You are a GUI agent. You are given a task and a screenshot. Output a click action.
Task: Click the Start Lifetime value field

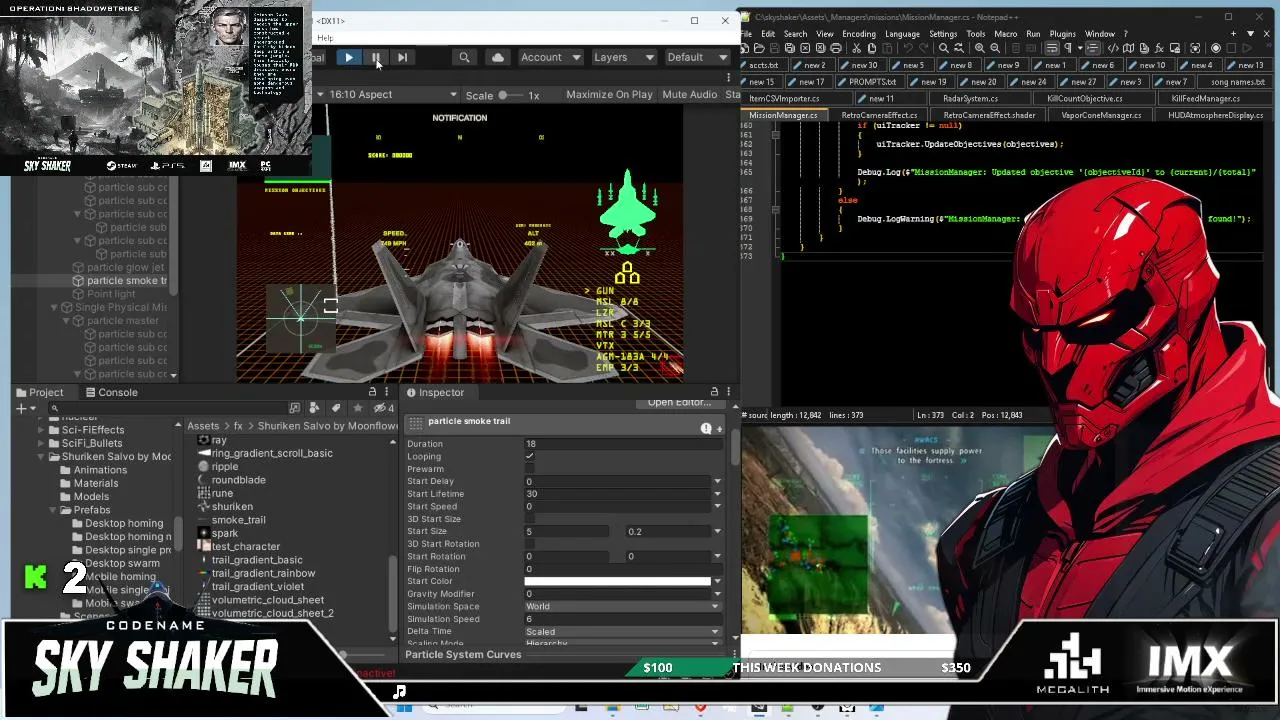tap(616, 494)
